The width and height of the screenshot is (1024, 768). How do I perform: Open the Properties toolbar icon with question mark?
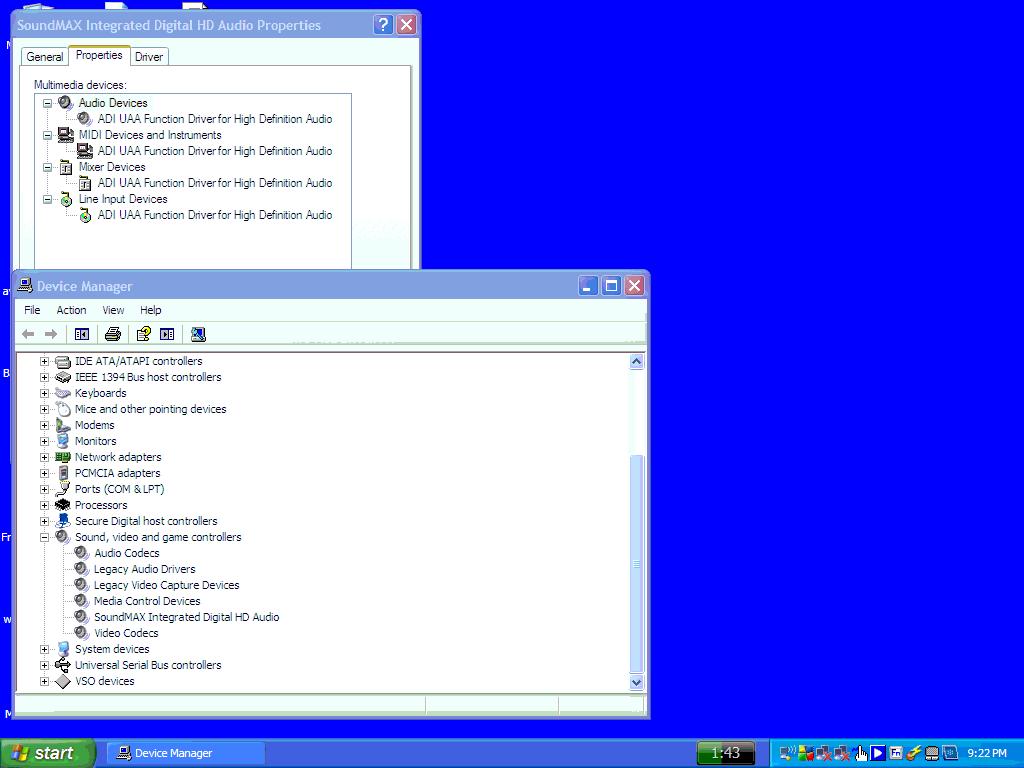pos(143,334)
